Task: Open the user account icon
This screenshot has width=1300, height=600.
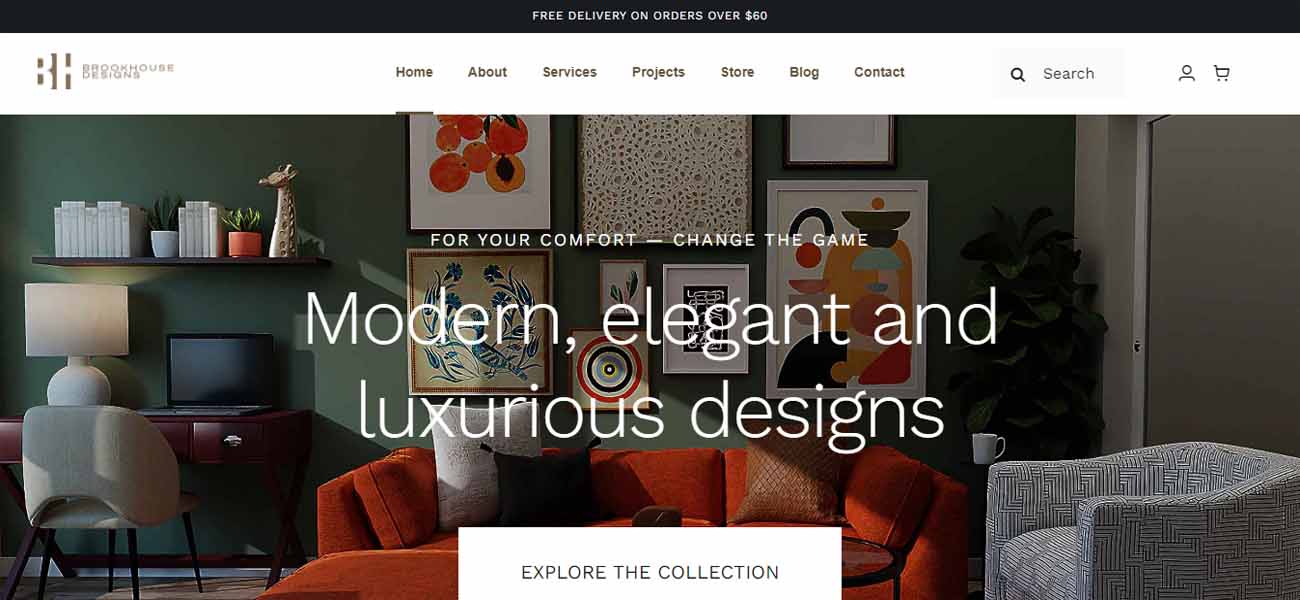Action: point(1186,73)
